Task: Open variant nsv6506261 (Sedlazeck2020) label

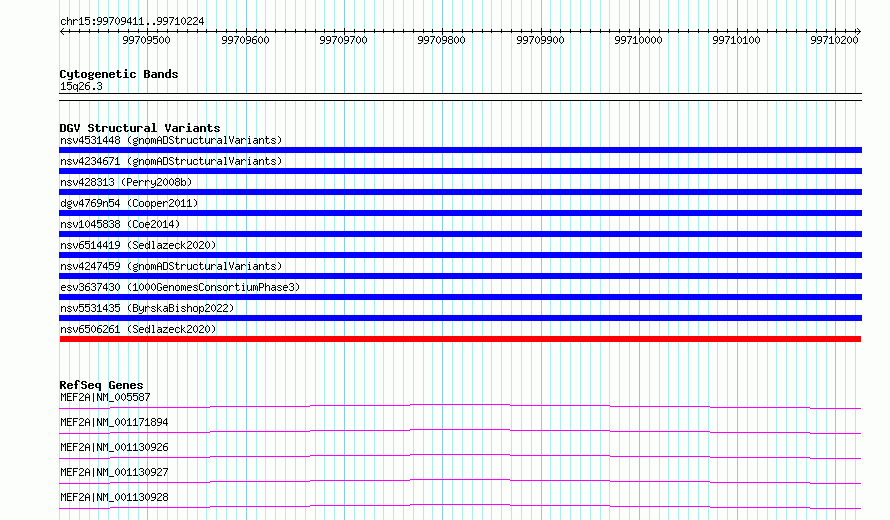Action: click(x=138, y=329)
